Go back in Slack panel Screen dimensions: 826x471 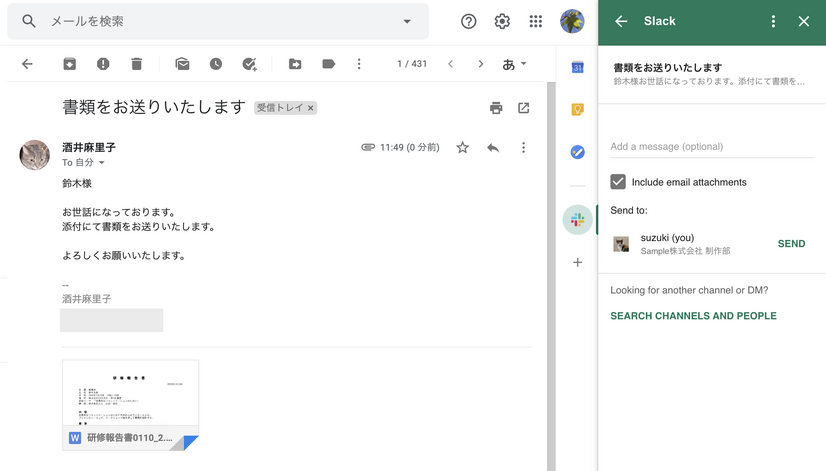point(621,21)
